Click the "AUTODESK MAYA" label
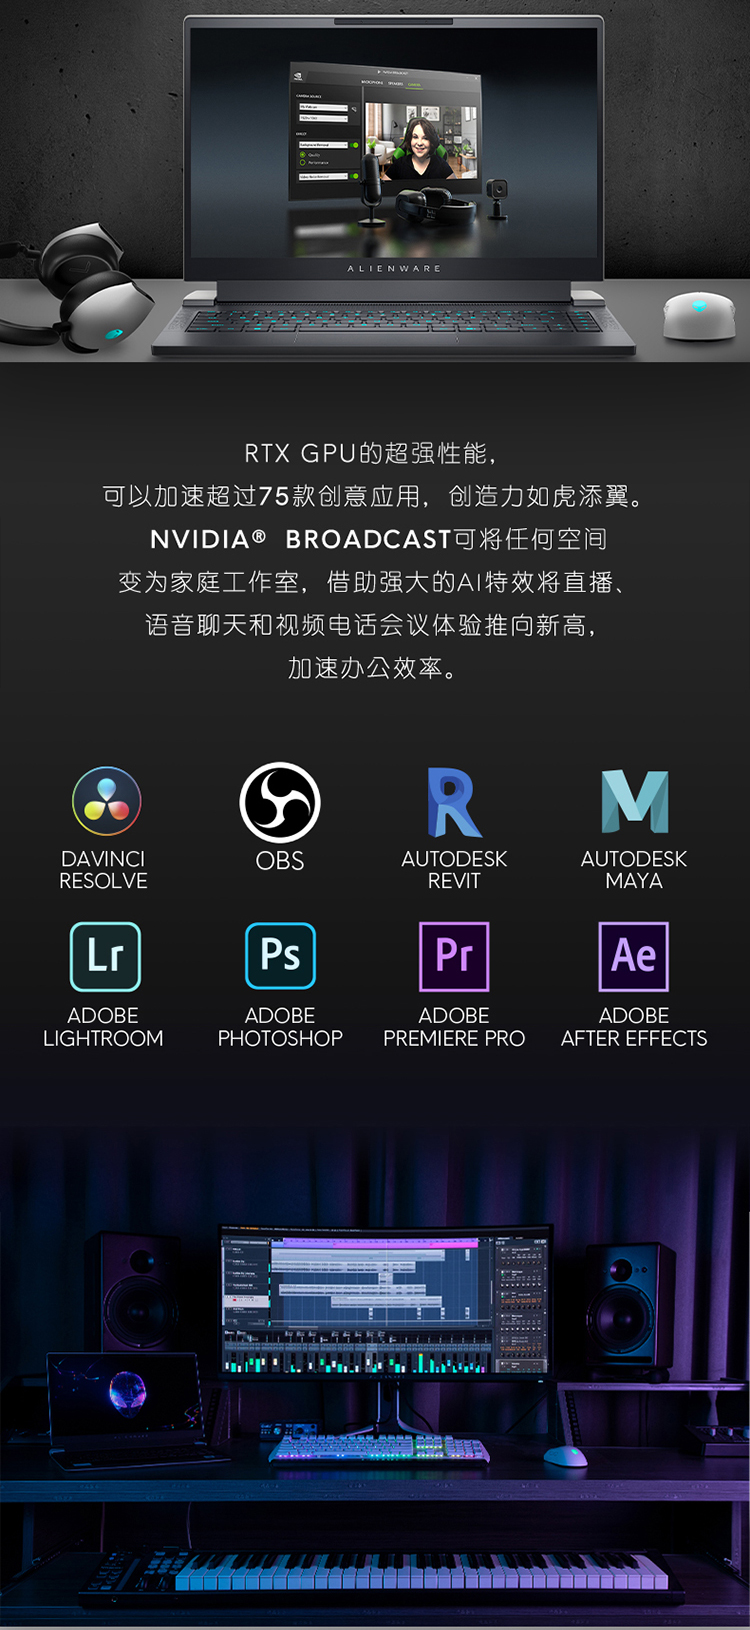This screenshot has width=750, height=1630. [634, 870]
